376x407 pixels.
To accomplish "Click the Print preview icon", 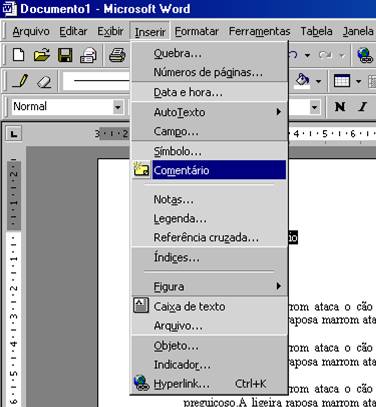I will (x=88, y=55).
